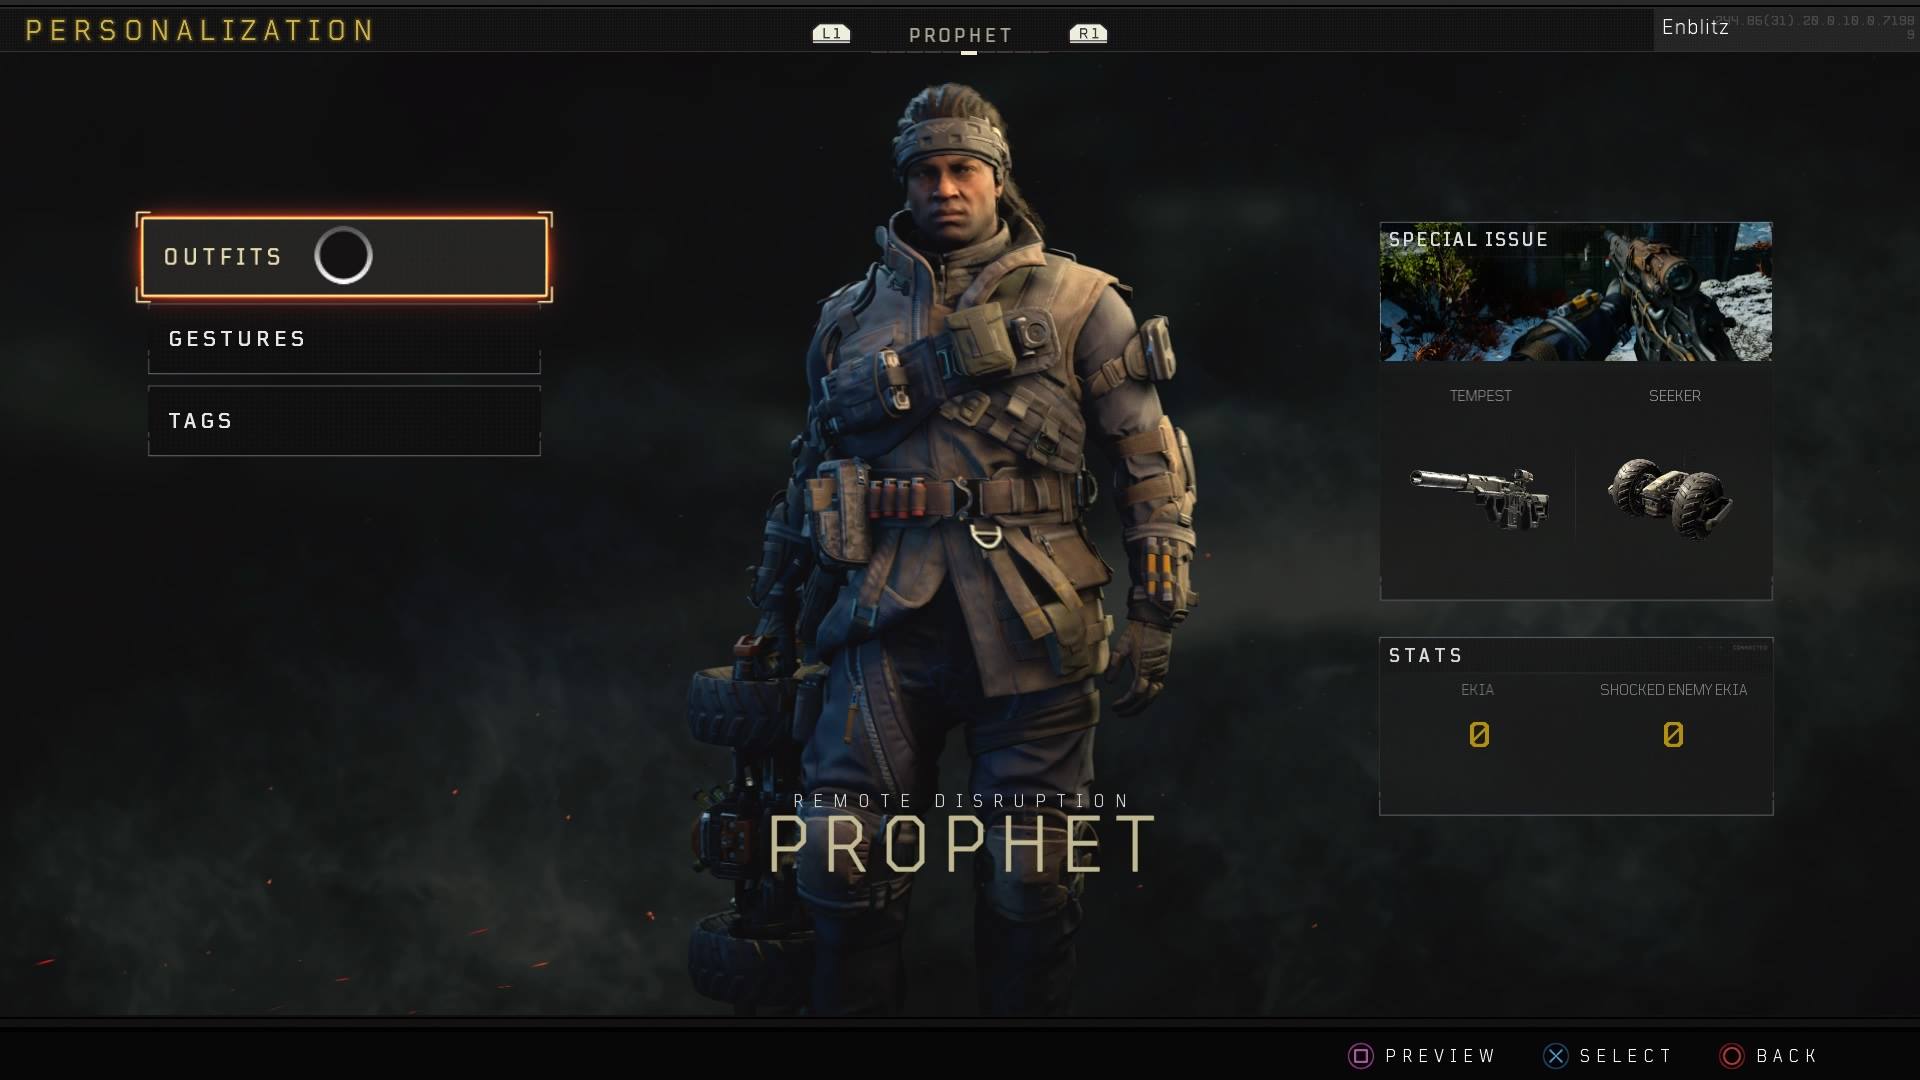Select the Prophet tab at top
Image resolution: width=1920 pixels, height=1080 pixels.
pos(960,36)
